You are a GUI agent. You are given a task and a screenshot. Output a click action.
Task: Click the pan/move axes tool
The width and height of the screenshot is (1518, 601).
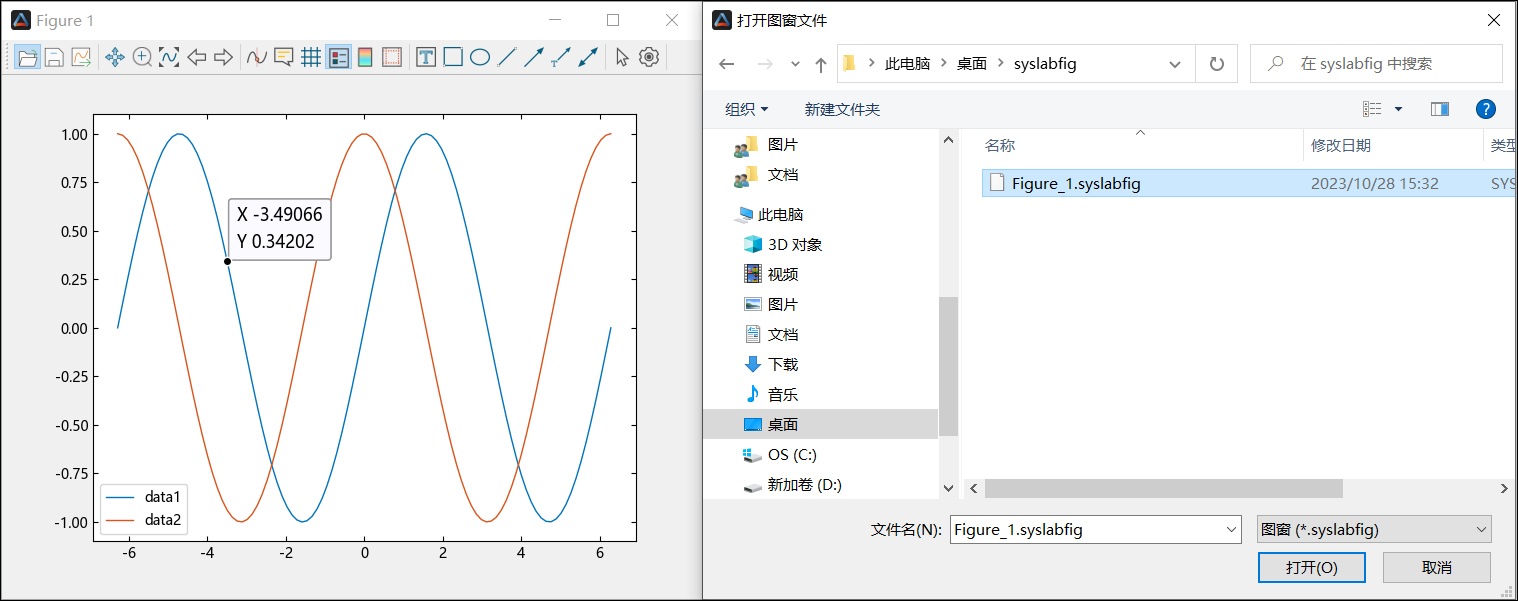(x=115, y=58)
